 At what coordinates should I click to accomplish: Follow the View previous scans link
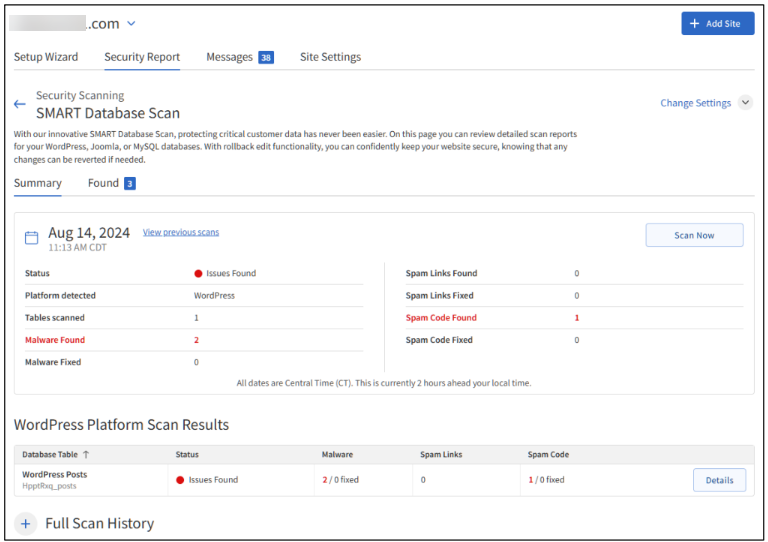point(181,232)
